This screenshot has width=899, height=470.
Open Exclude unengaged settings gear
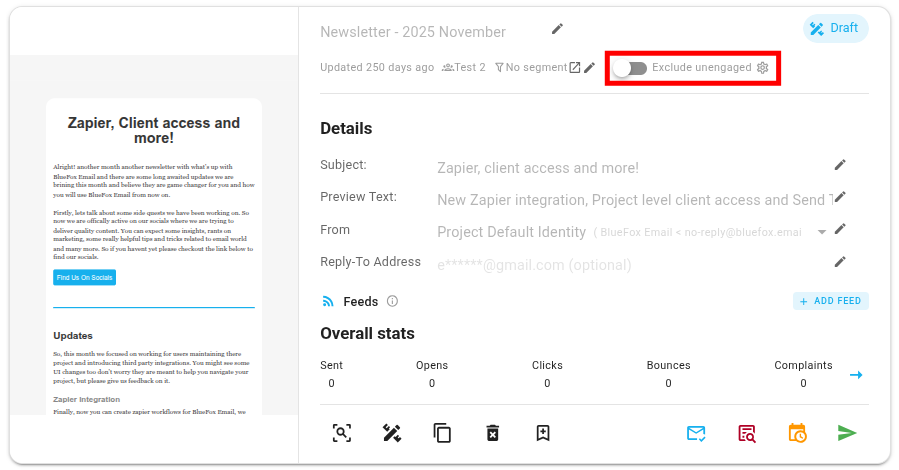pyautogui.click(x=763, y=68)
